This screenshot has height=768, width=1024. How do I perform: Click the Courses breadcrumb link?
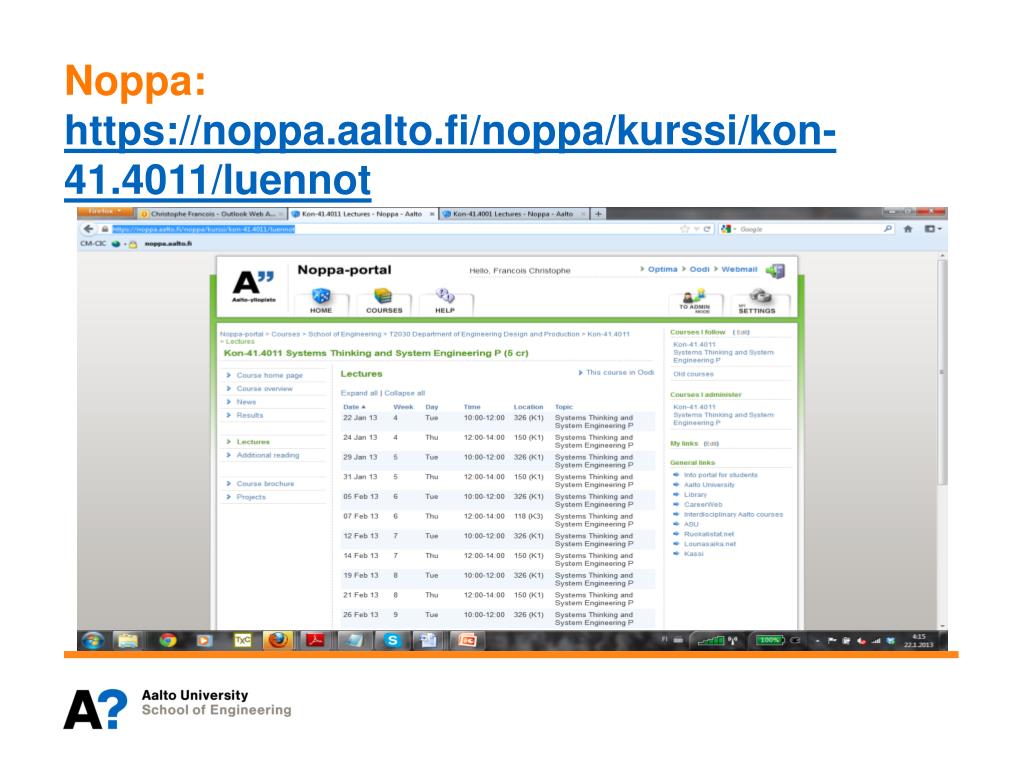285,334
